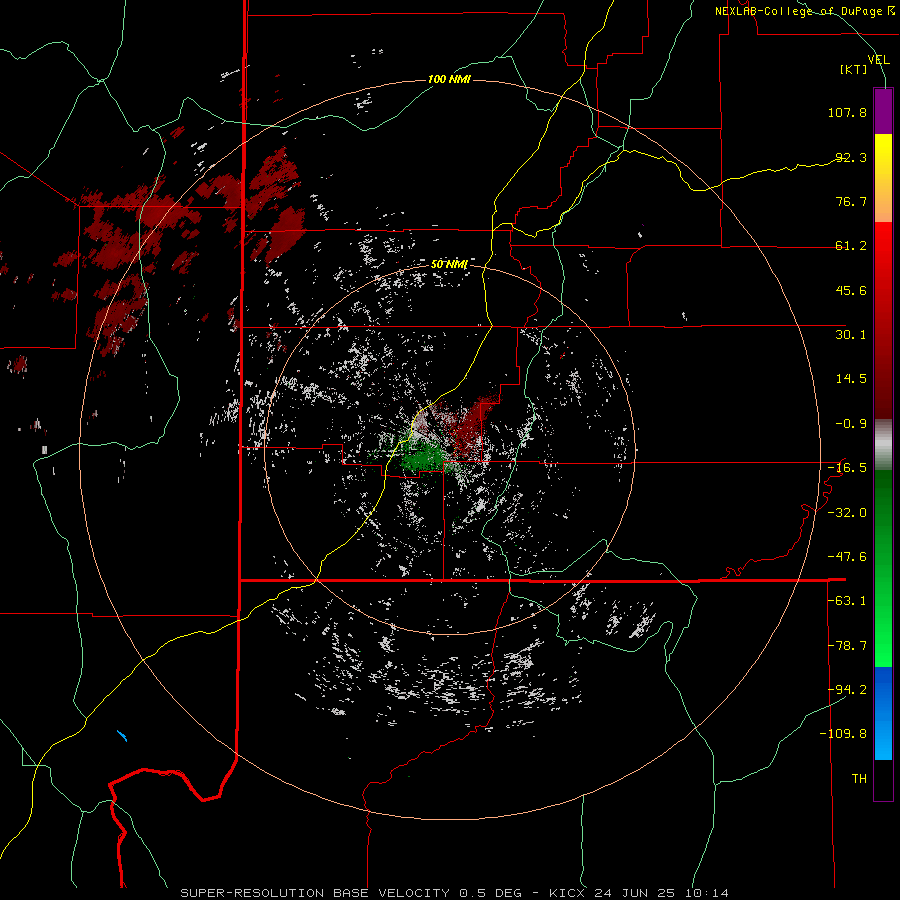The height and width of the screenshot is (900, 900).
Task: Click the SUPER-RESOLUTION BASE VELOCITY caption text
Action: click(x=315, y=893)
